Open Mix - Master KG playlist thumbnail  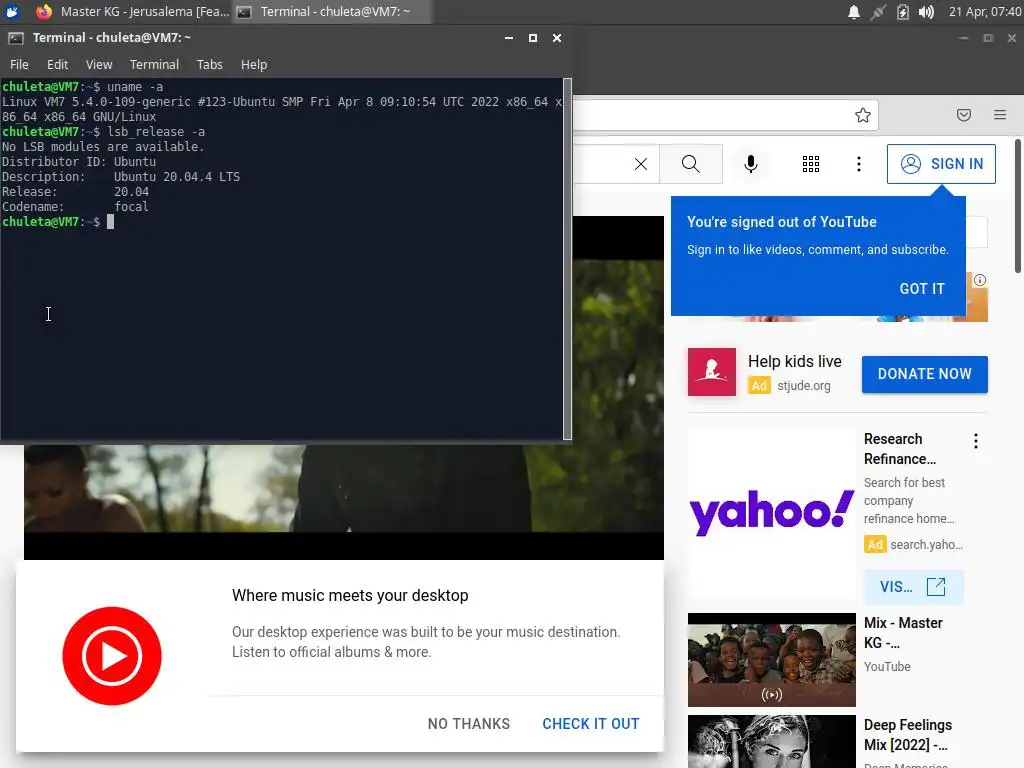click(771, 660)
